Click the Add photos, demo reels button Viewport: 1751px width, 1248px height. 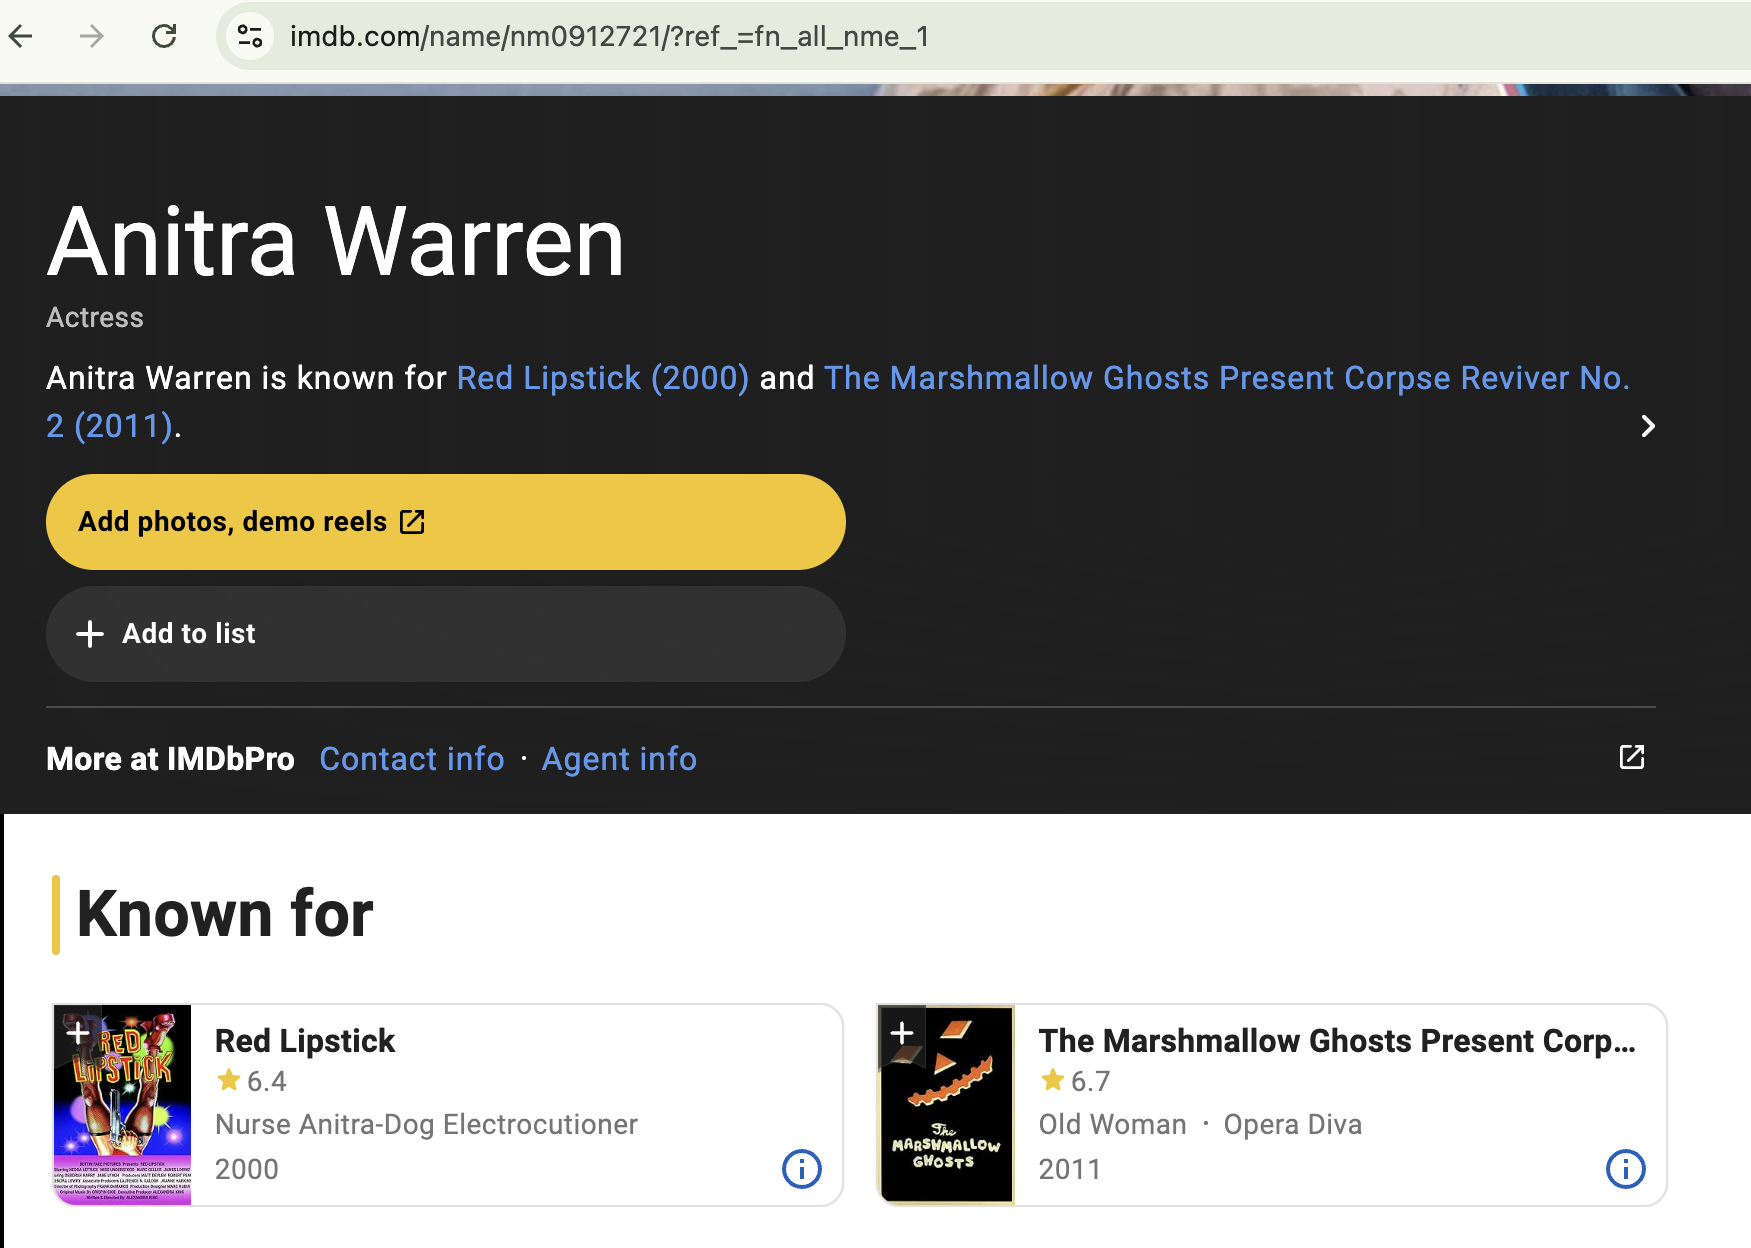tap(445, 521)
